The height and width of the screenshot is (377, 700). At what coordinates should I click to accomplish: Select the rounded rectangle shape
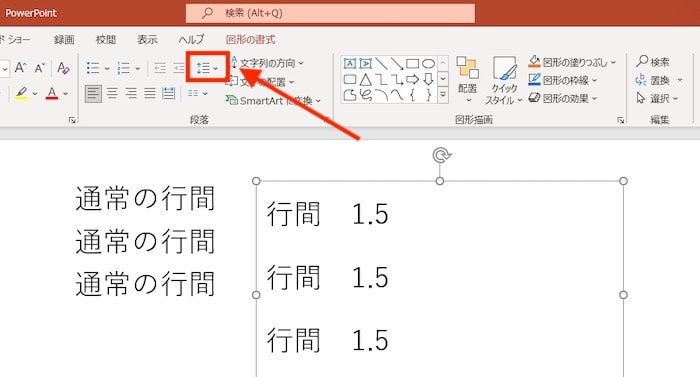pyautogui.click(x=350, y=80)
